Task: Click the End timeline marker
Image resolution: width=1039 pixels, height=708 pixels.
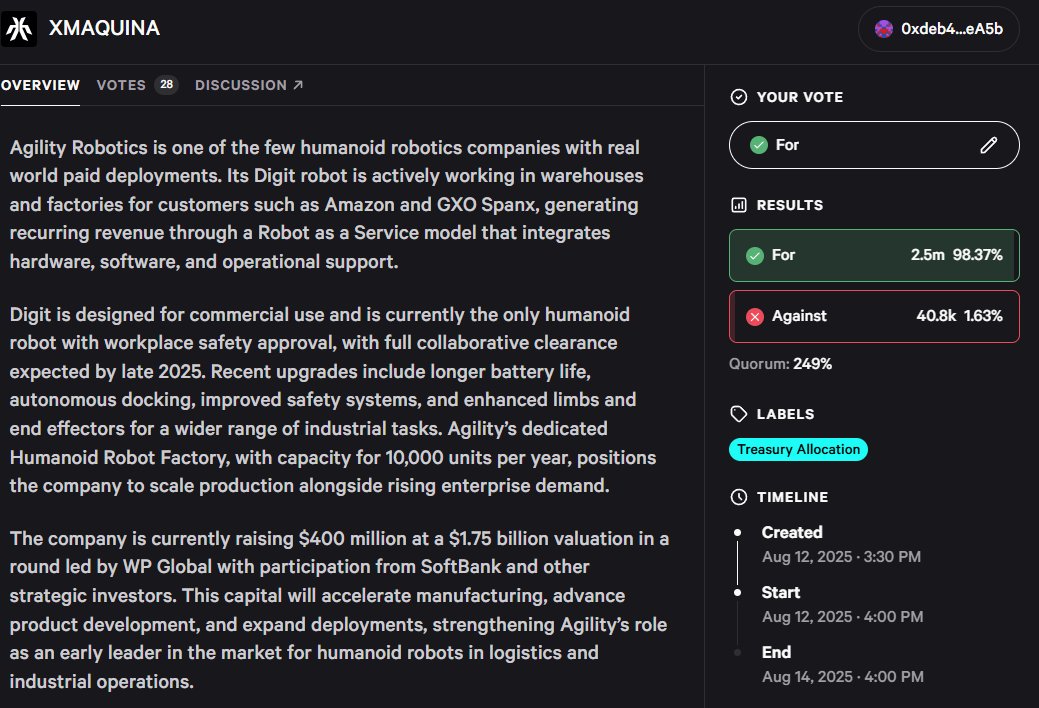Action: click(x=738, y=652)
